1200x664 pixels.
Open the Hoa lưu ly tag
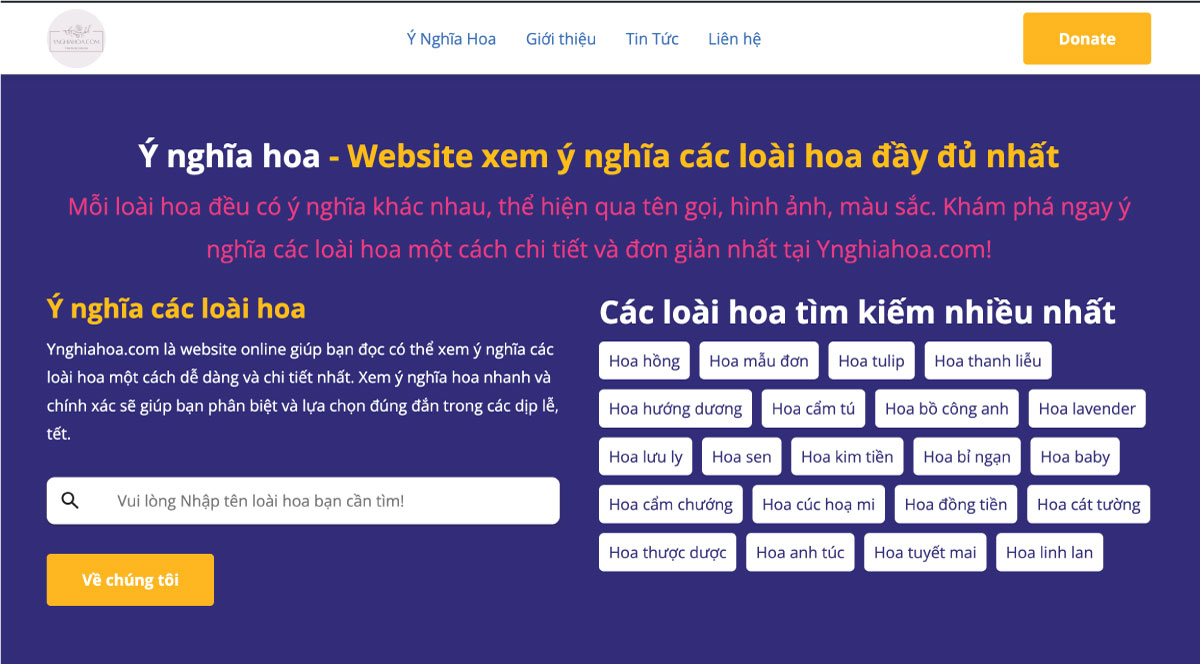pos(645,457)
